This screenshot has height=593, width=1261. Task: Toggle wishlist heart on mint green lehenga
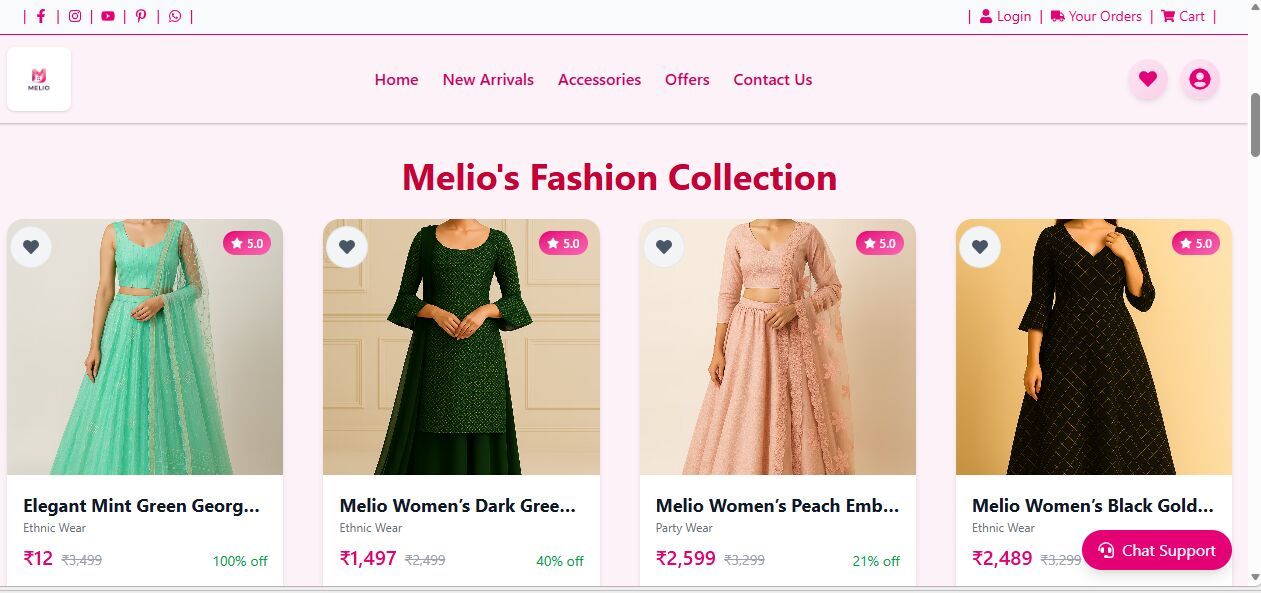point(31,247)
